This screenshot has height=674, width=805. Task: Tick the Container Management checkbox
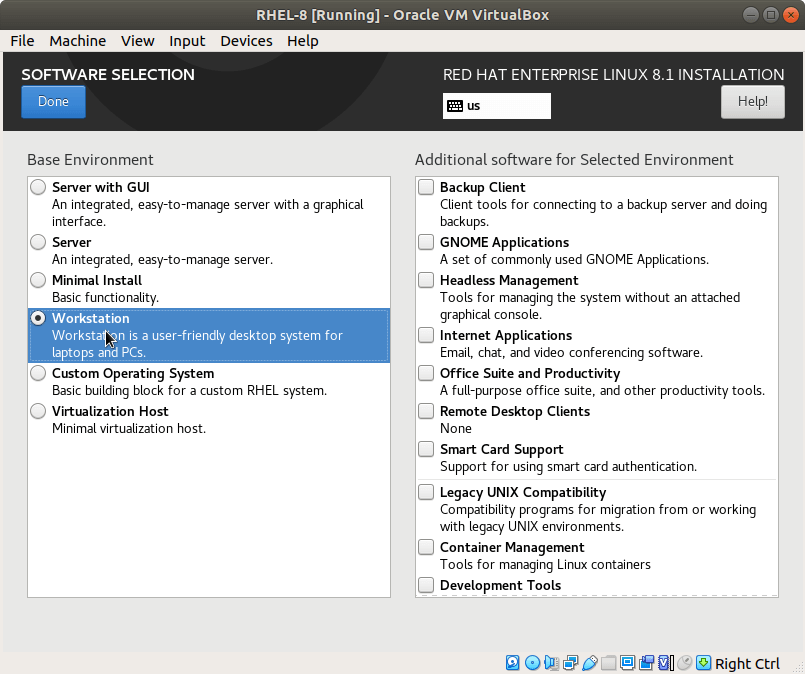tap(427, 547)
